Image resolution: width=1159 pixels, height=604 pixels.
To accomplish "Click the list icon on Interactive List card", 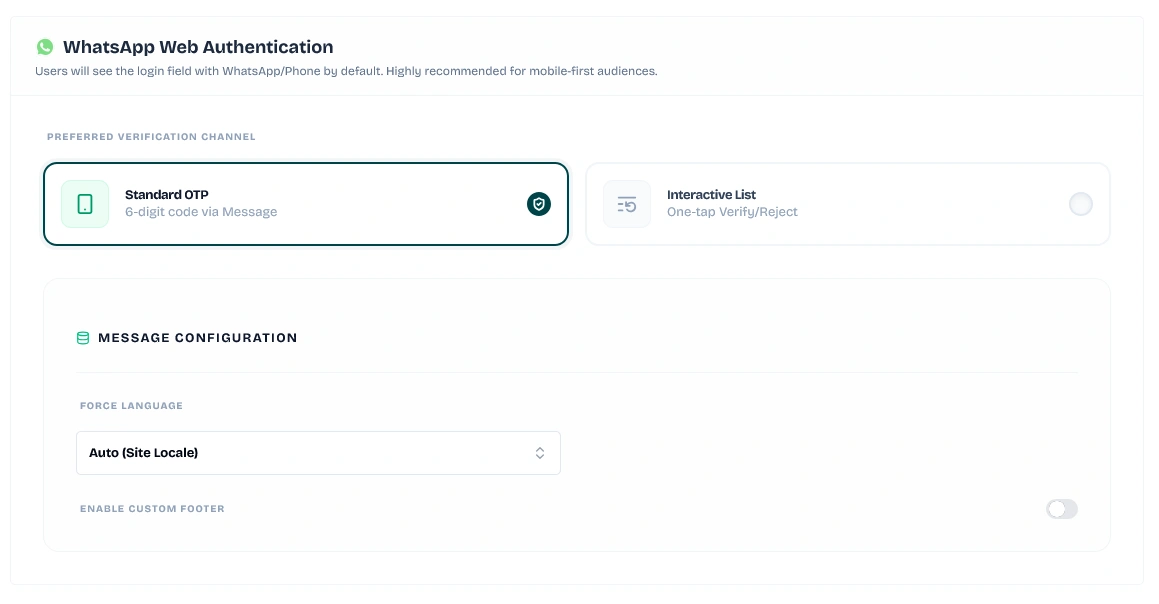I will [627, 204].
